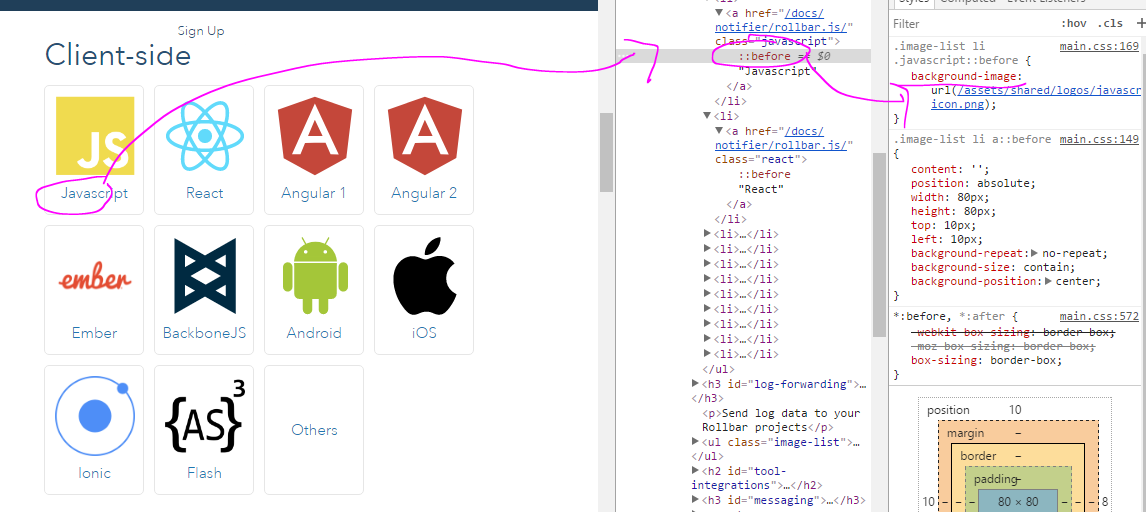Screen dimensions: 1146x512
Task: Focus the styles Filter input field
Action: (970, 23)
